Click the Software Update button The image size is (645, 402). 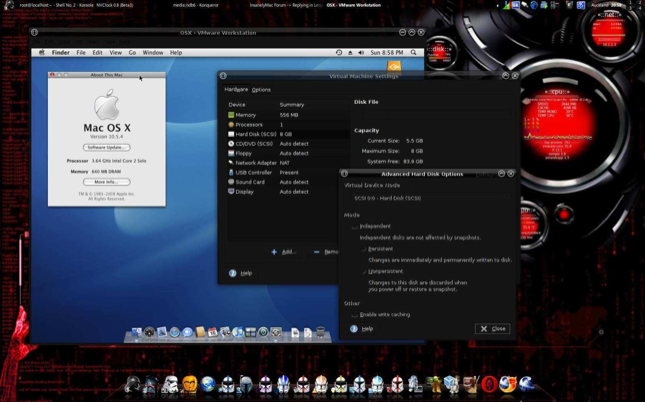click(x=106, y=147)
